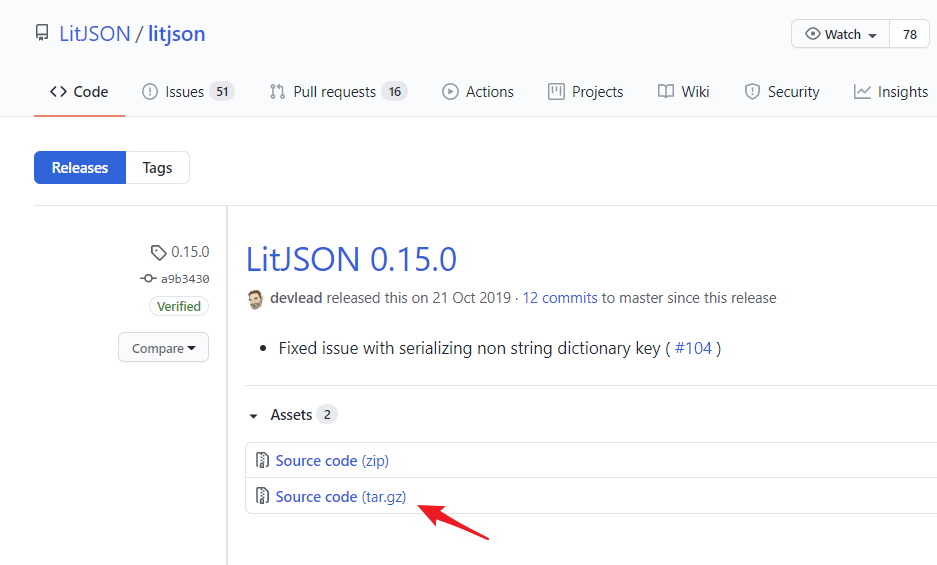Click the Insights graph icon
Viewport: 937px width, 565px height.
862,91
